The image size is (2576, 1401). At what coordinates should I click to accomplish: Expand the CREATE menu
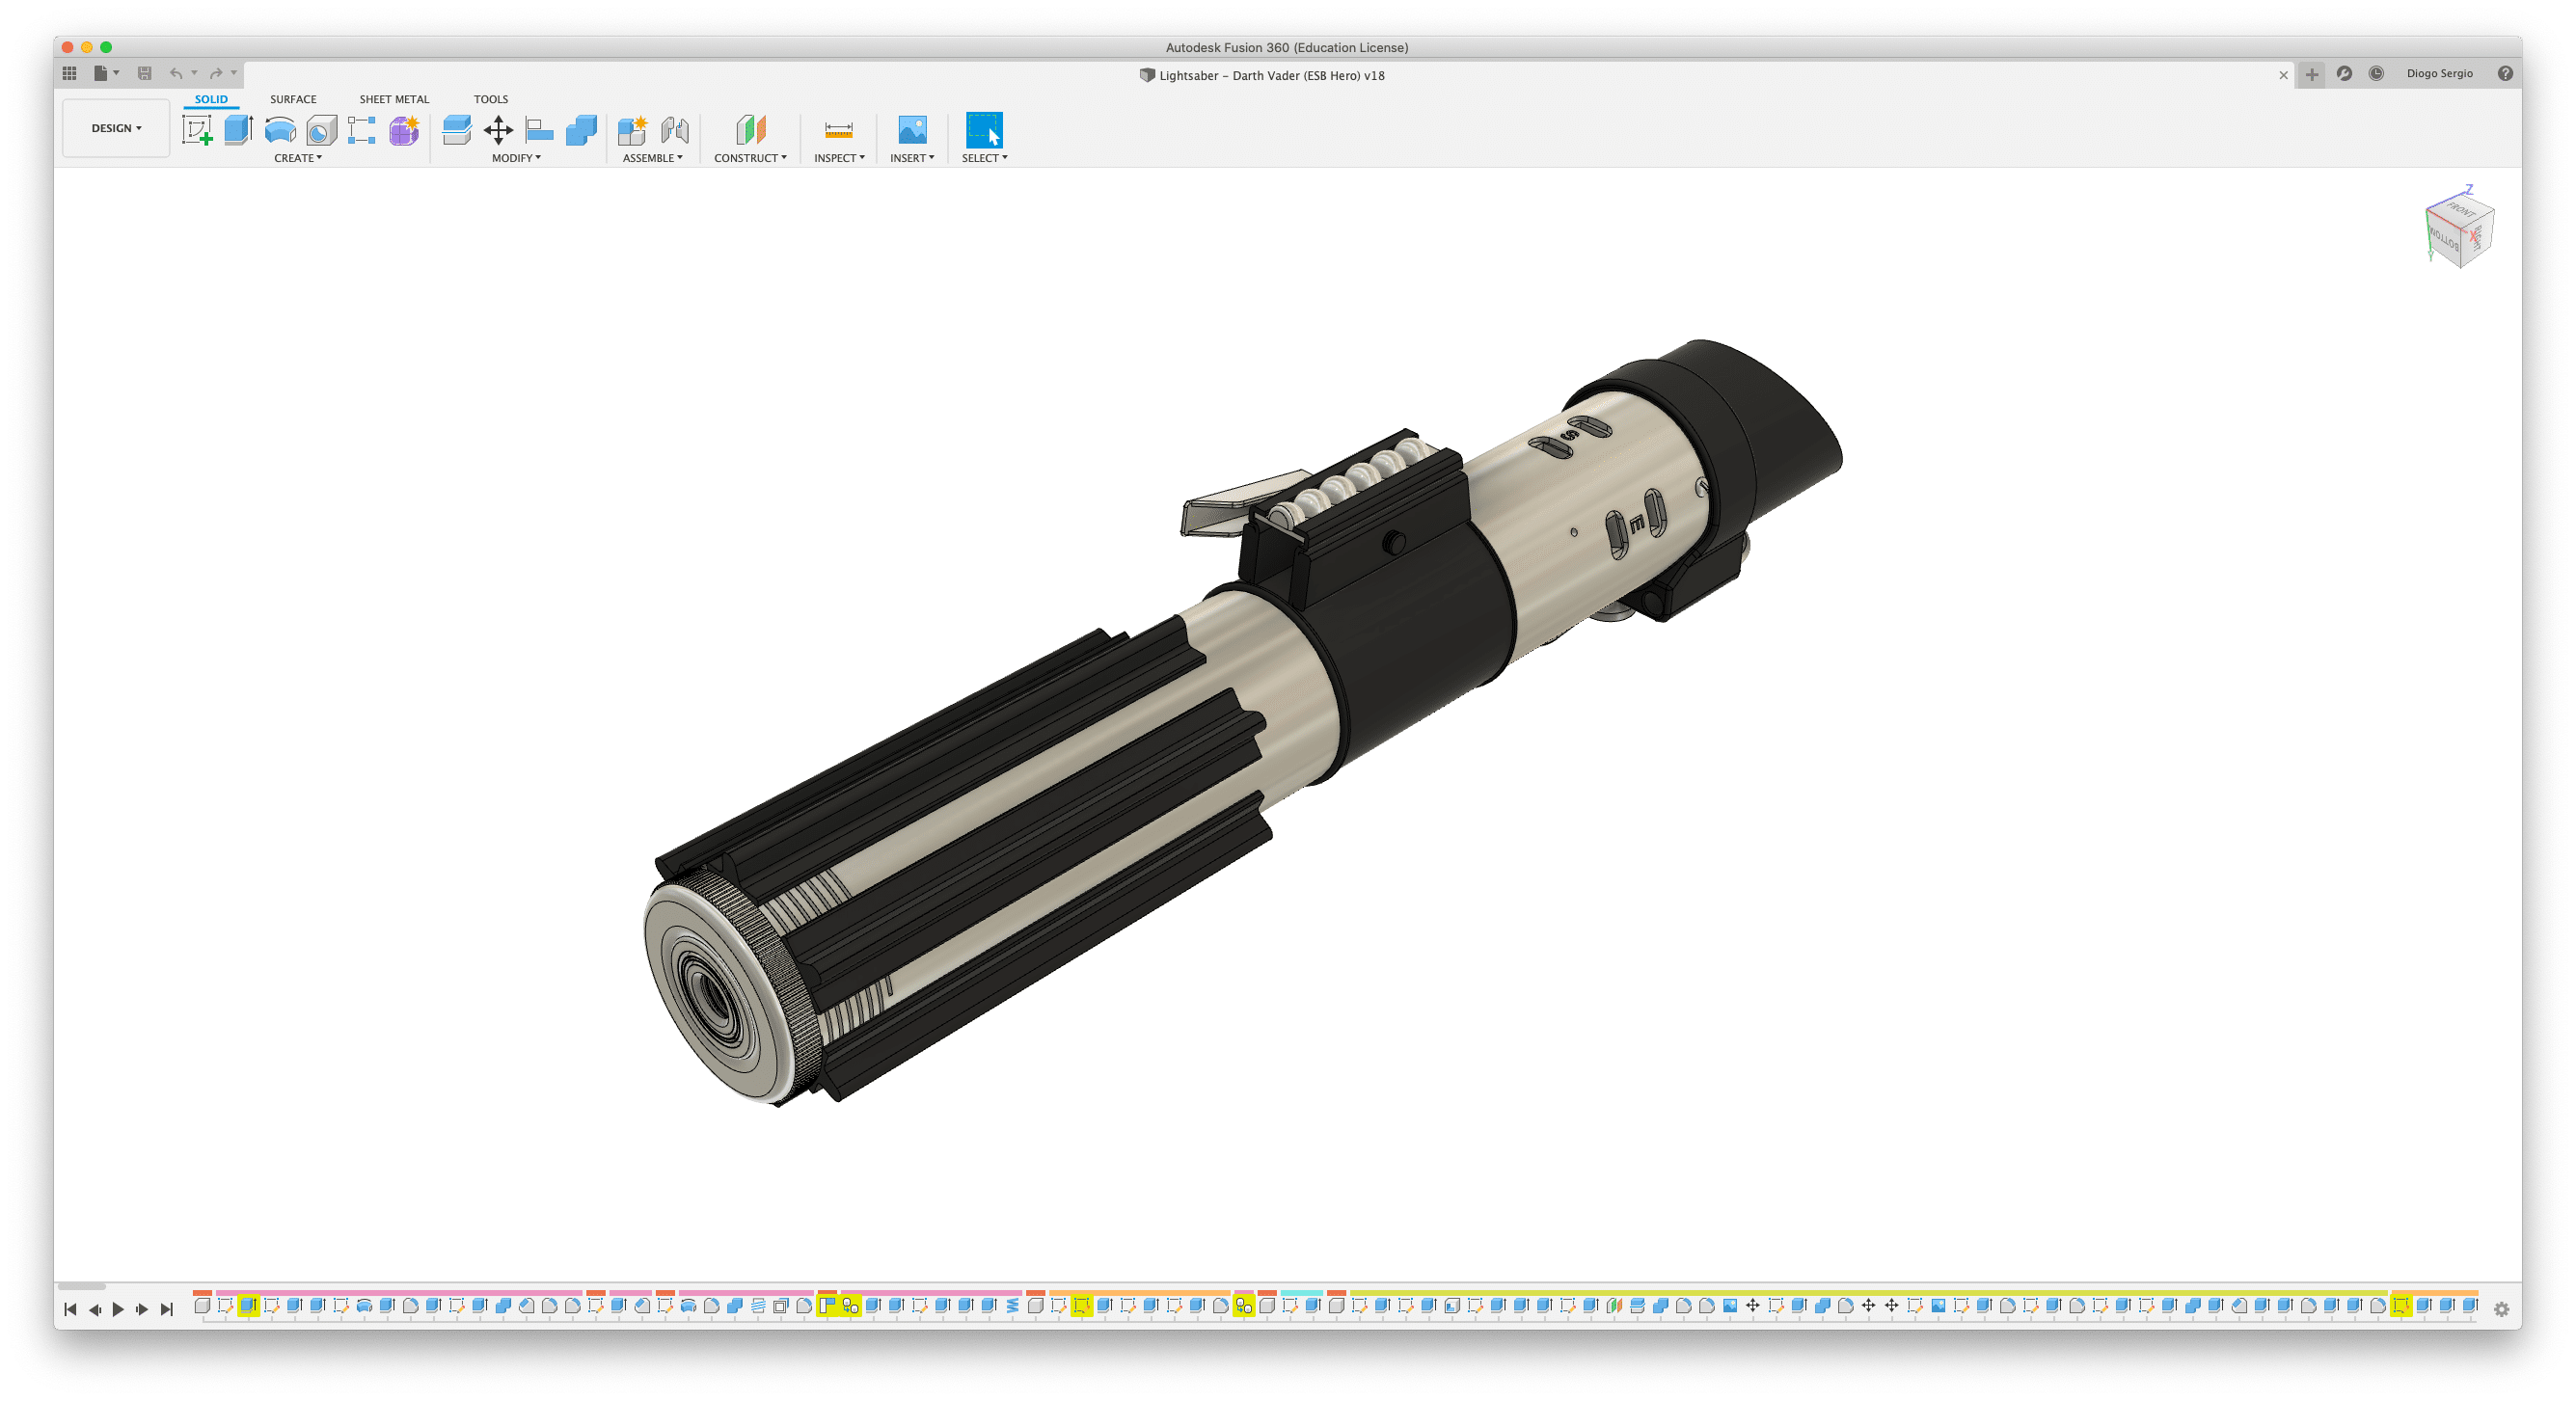pos(298,158)
